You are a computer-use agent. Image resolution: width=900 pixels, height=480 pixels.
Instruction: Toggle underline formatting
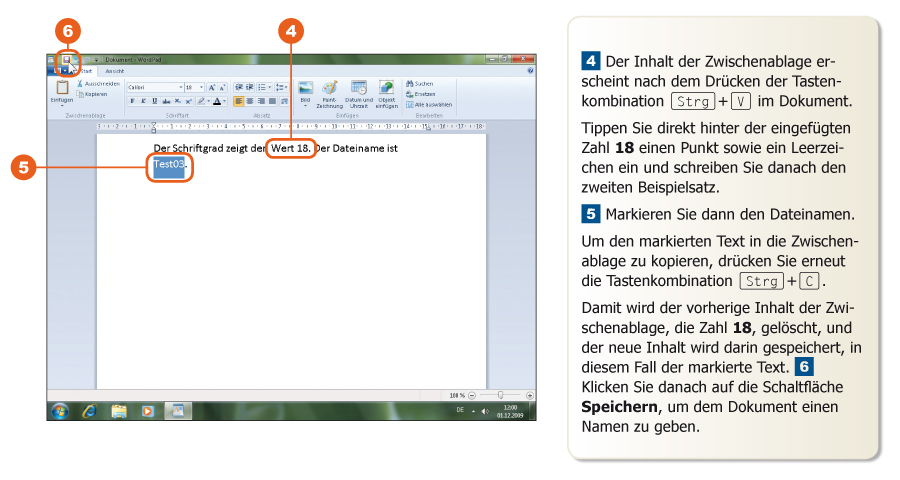coord(154,101)
